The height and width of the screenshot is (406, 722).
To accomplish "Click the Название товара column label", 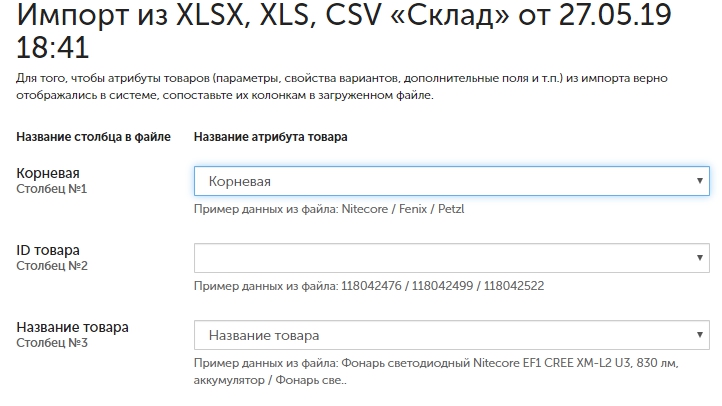I will [72, 327].
